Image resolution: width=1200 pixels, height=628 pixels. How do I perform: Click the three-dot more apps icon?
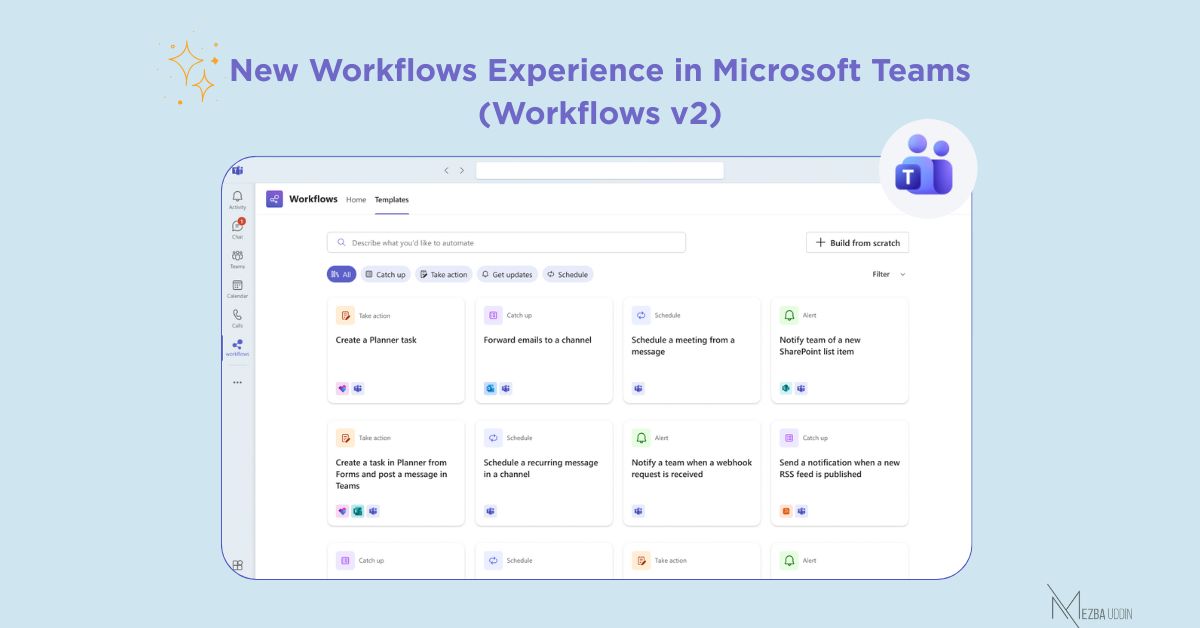pyautogui.click(x=237, y=382)
